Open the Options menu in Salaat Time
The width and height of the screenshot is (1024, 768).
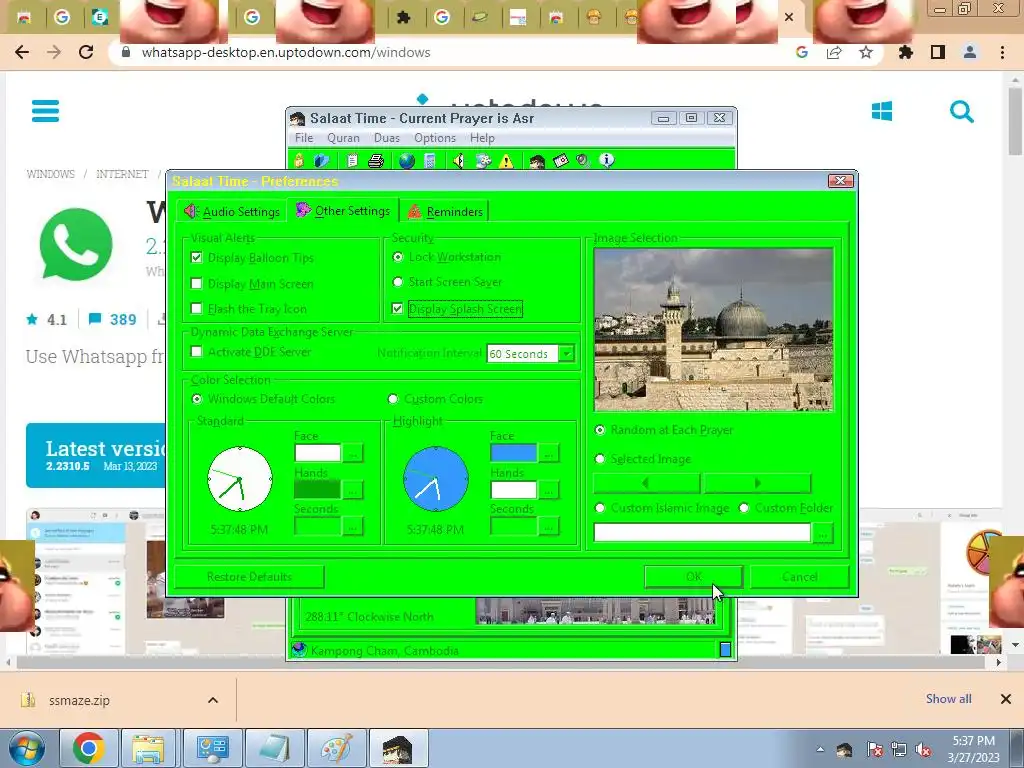[435, 138]
